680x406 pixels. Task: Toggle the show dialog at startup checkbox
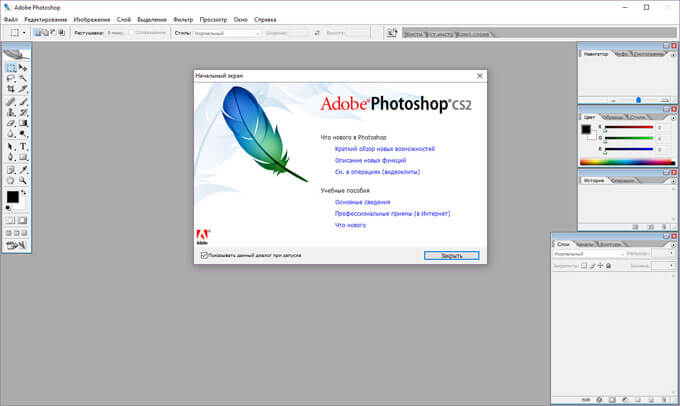tap(204, 255)
